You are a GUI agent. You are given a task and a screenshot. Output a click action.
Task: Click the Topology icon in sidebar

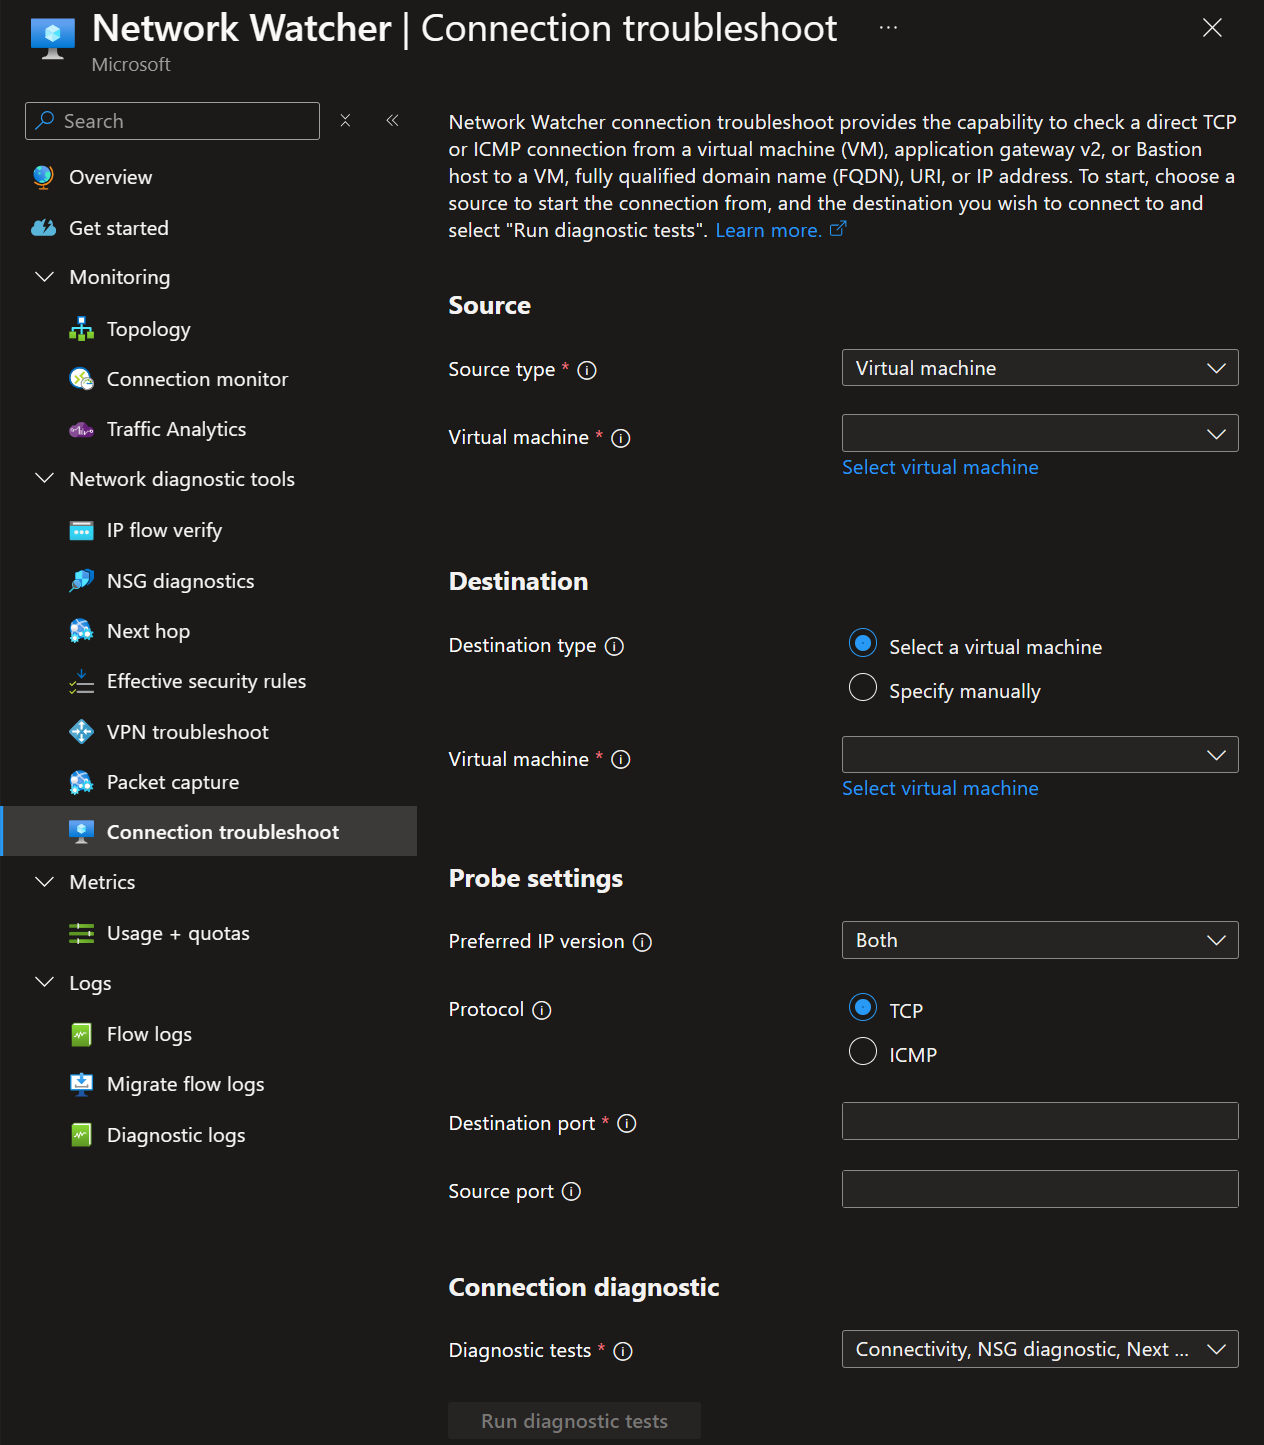pos(81,329)
